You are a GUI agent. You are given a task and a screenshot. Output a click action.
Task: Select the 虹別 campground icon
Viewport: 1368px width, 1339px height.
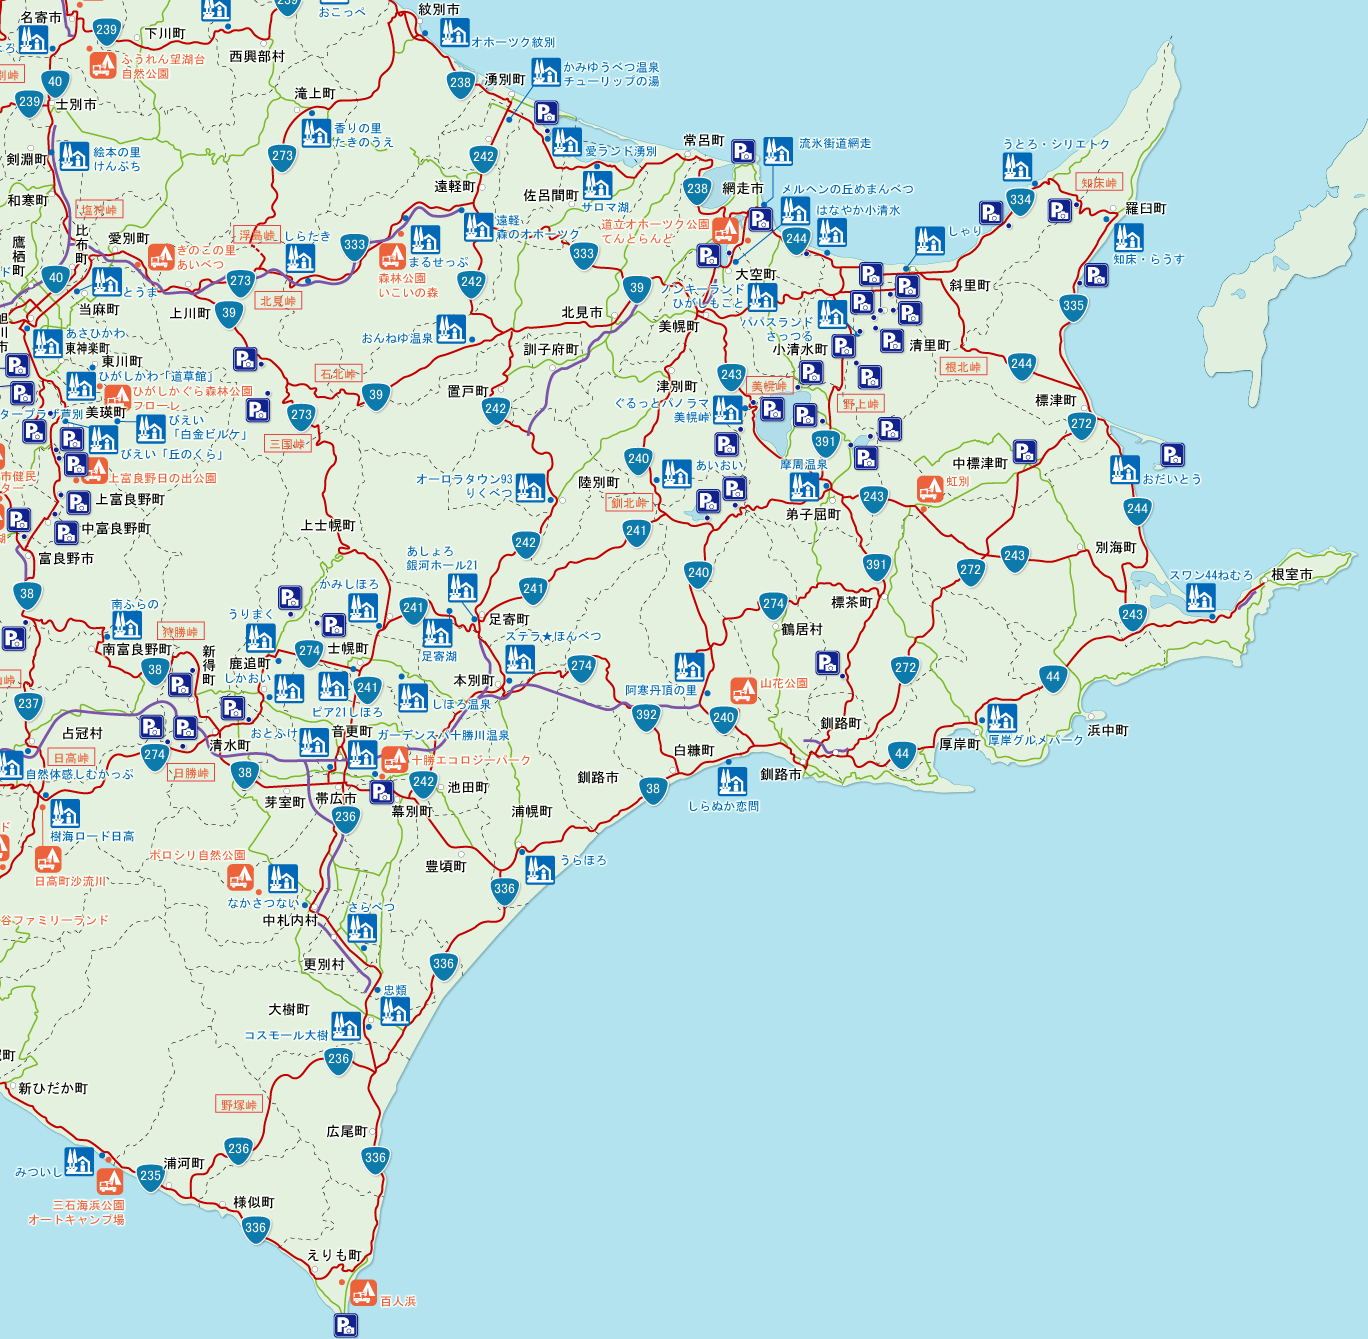pos(930,488)
